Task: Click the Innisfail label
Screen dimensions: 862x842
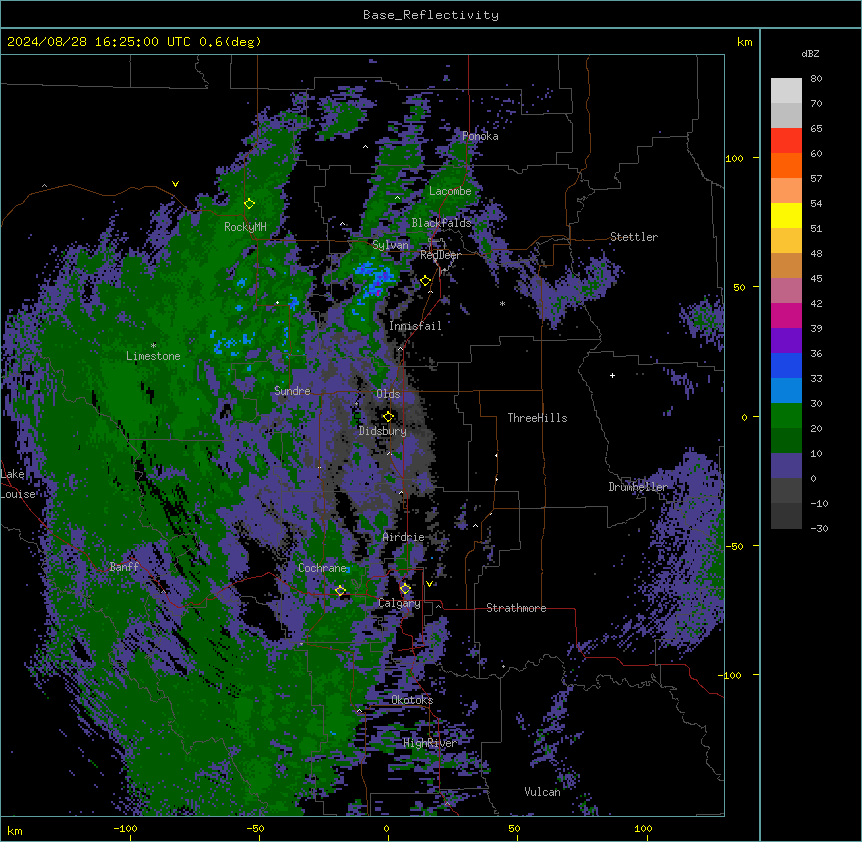Action: (x=415, y=326)
